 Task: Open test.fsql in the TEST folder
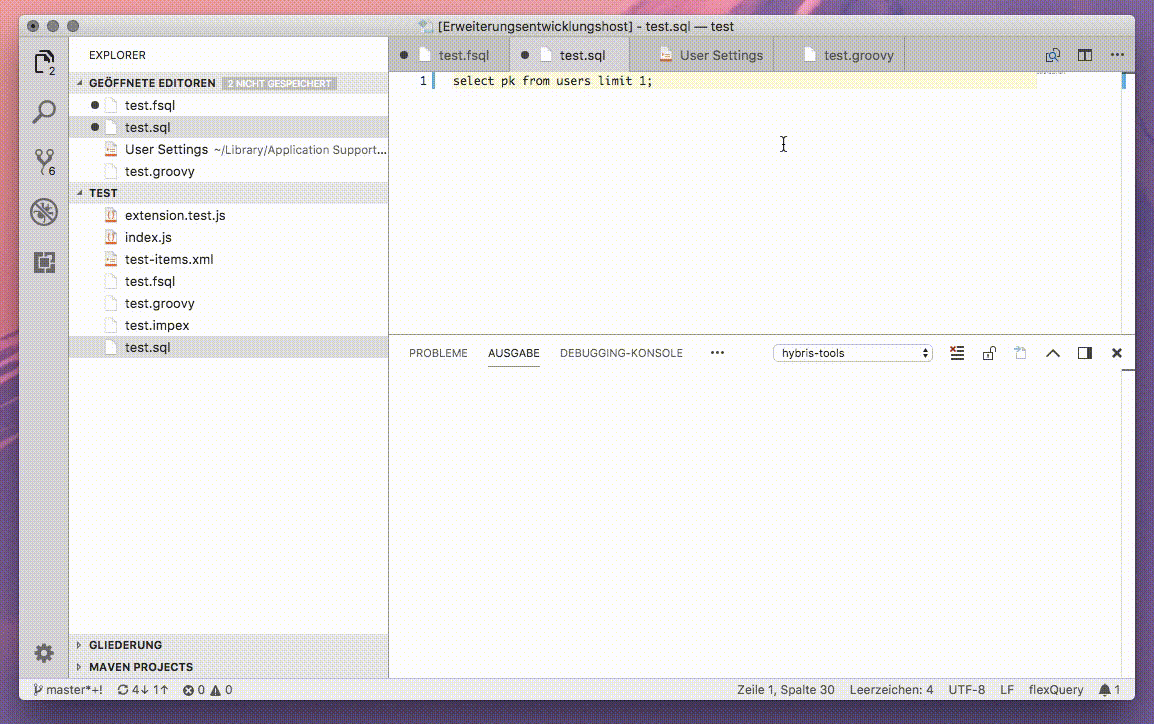[x=228, y=282]
